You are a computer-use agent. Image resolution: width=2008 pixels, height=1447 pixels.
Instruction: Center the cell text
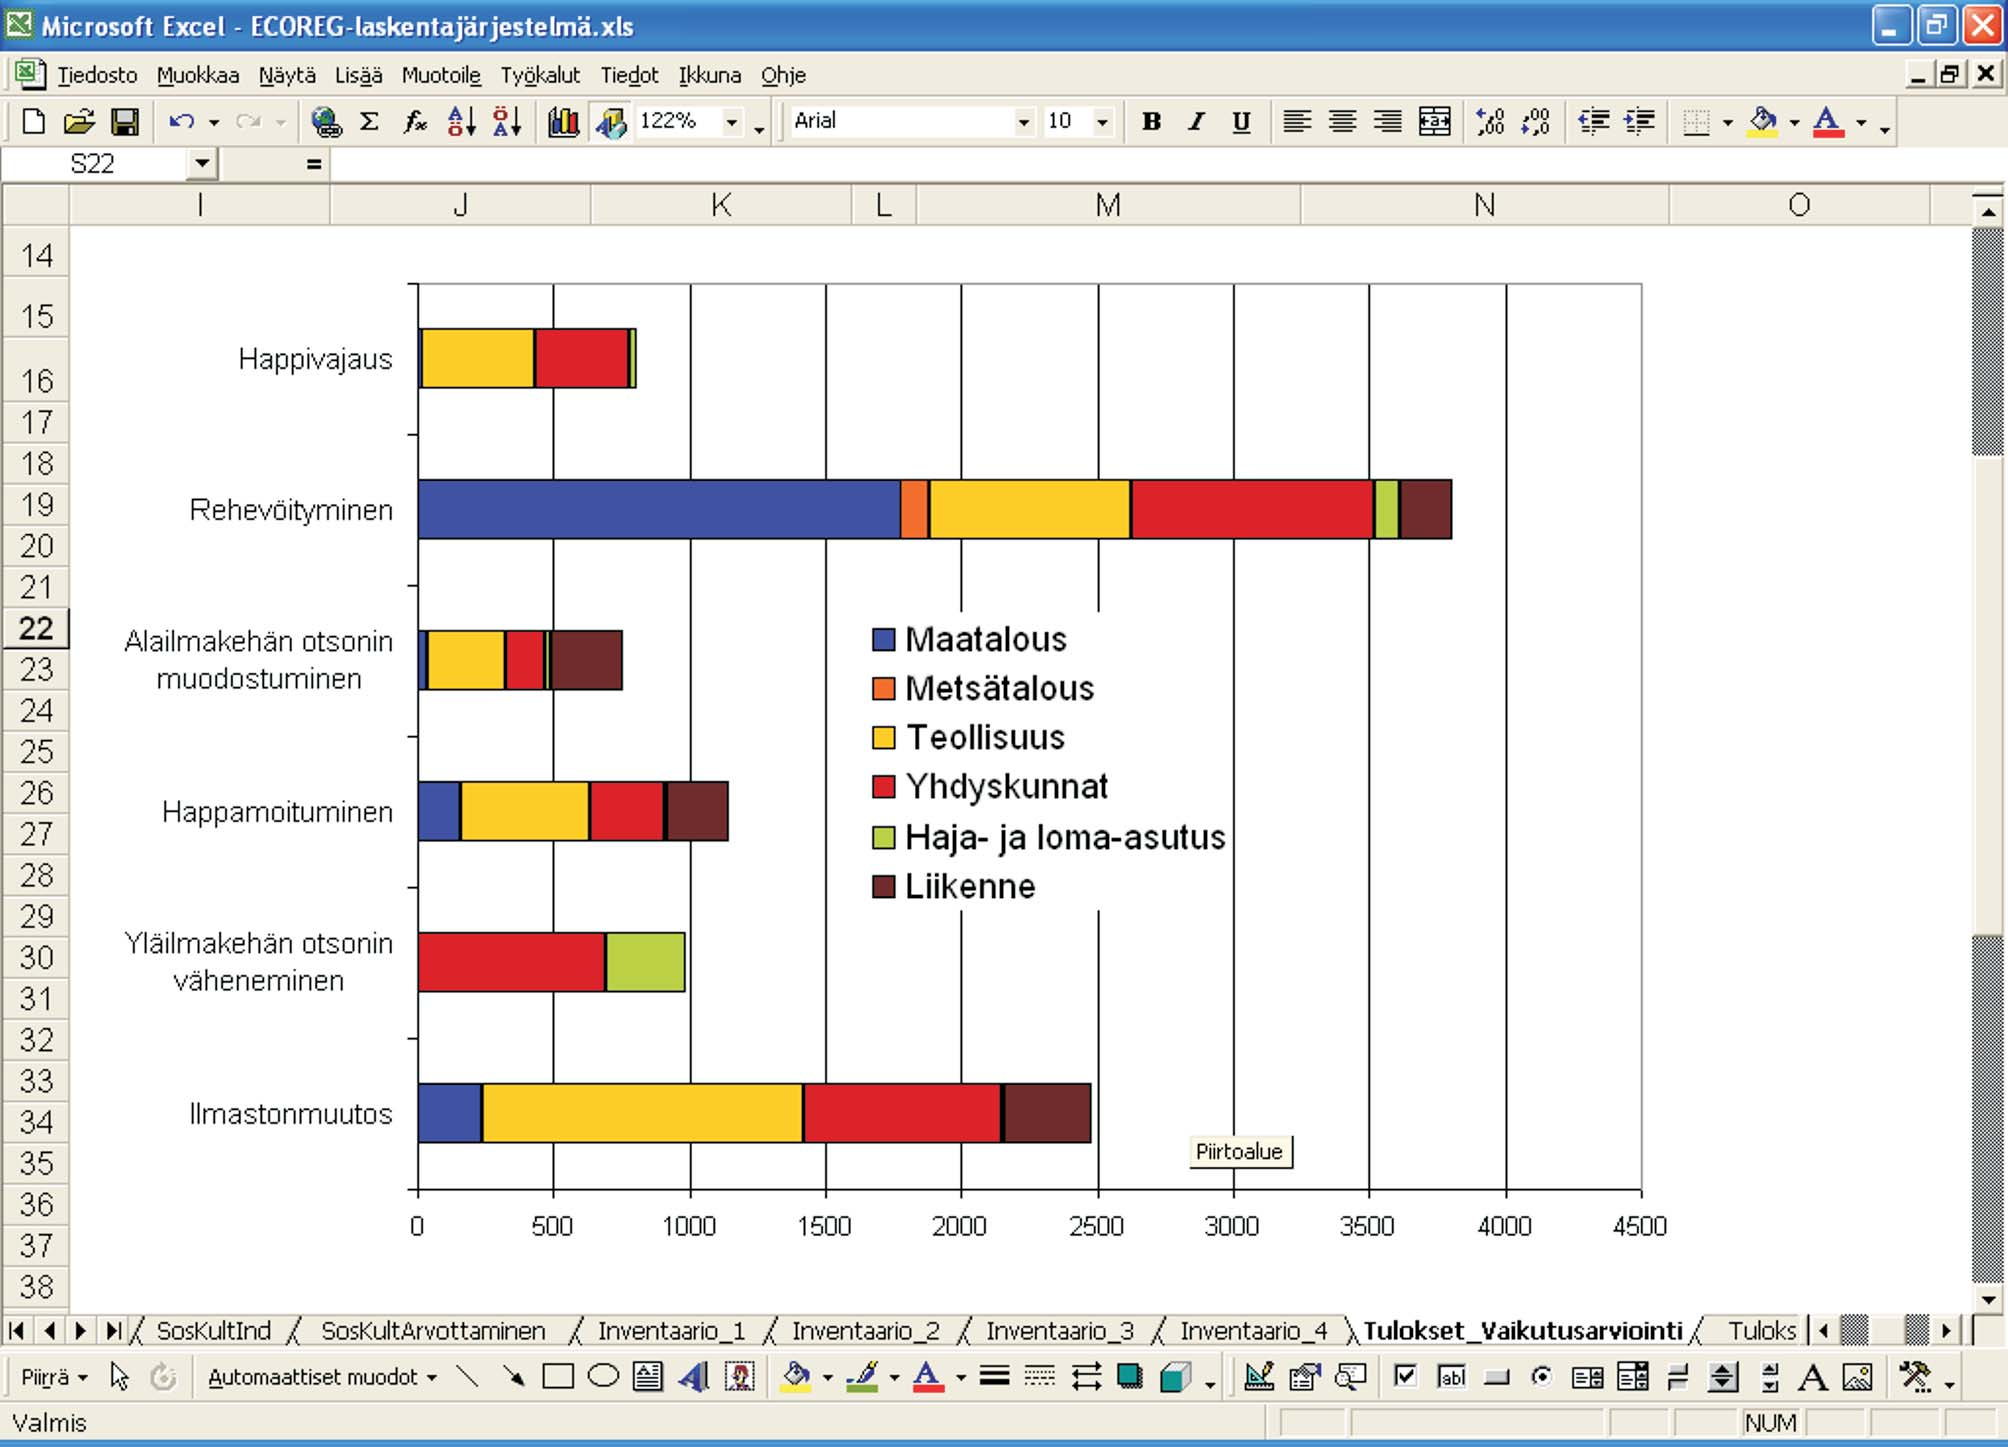[1342, 122]
